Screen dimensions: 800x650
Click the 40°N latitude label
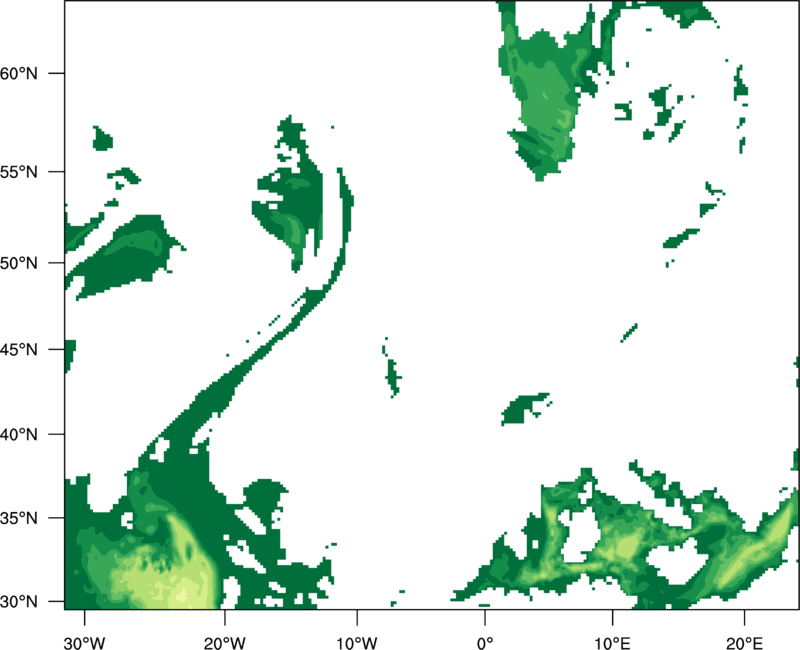click(19, 435)
